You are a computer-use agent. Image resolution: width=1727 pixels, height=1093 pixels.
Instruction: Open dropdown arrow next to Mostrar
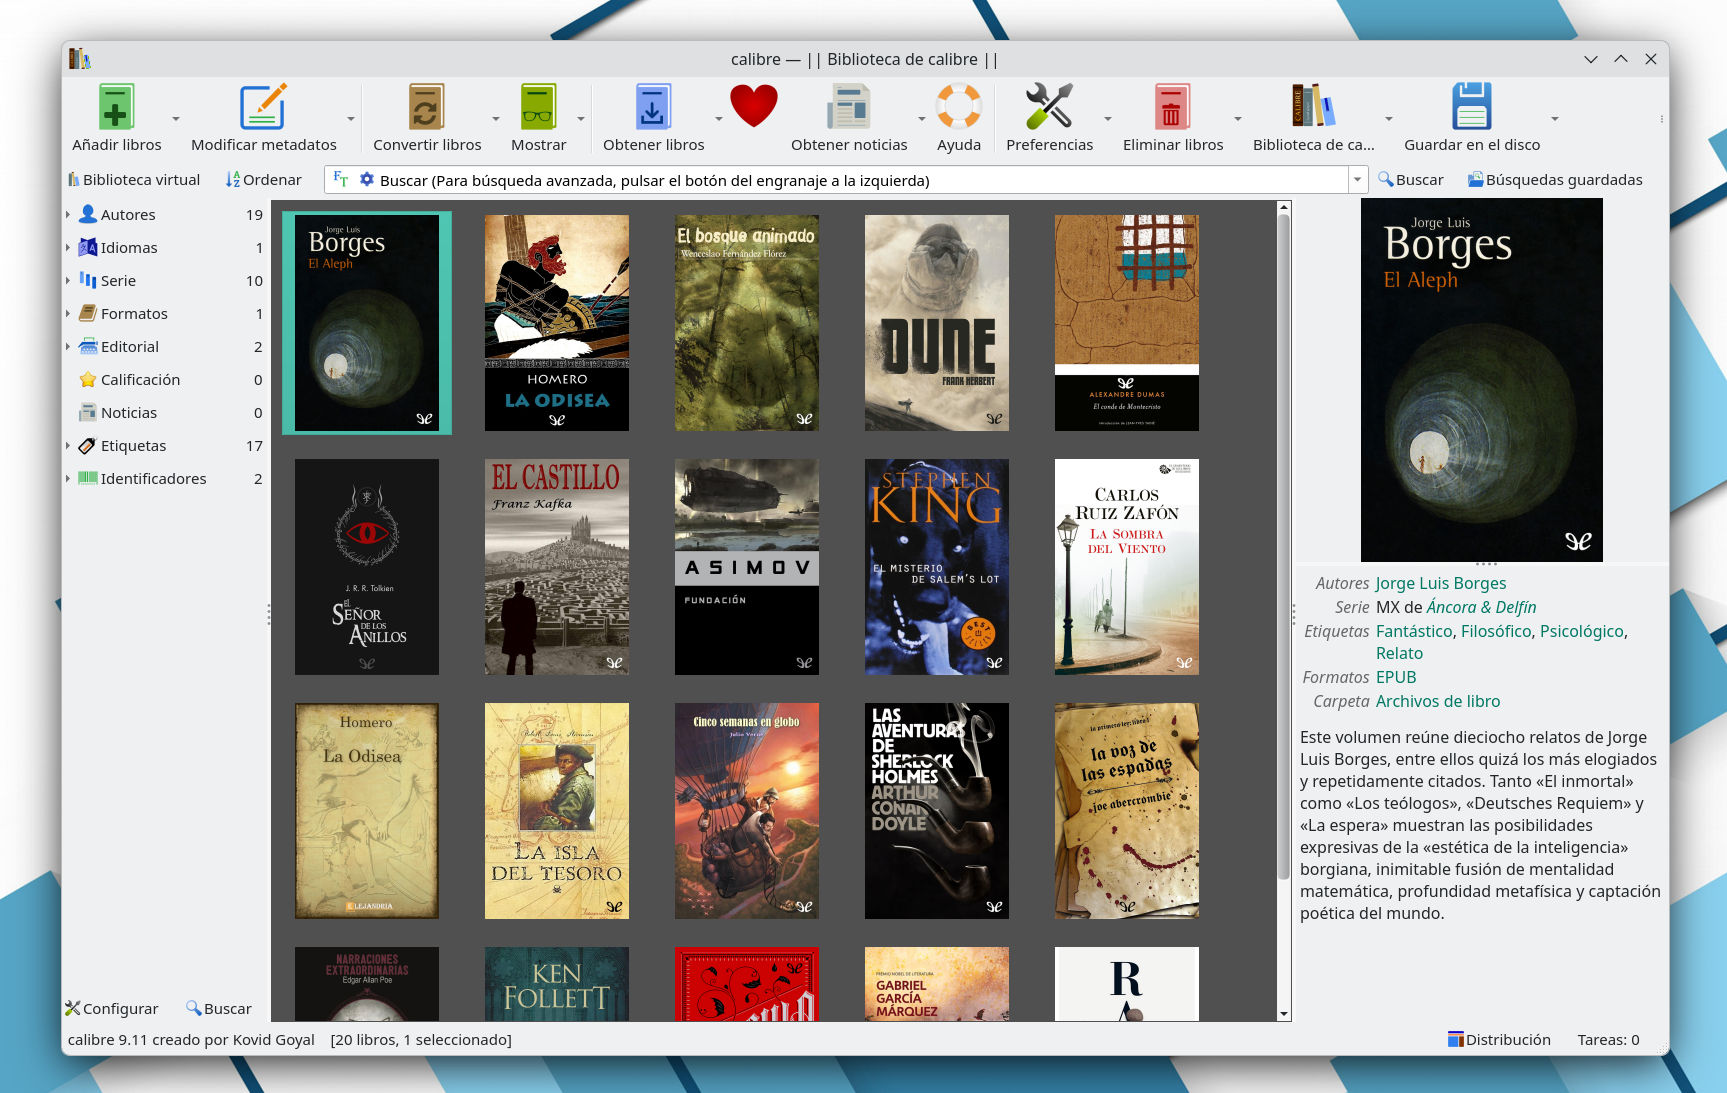point(581,119)
